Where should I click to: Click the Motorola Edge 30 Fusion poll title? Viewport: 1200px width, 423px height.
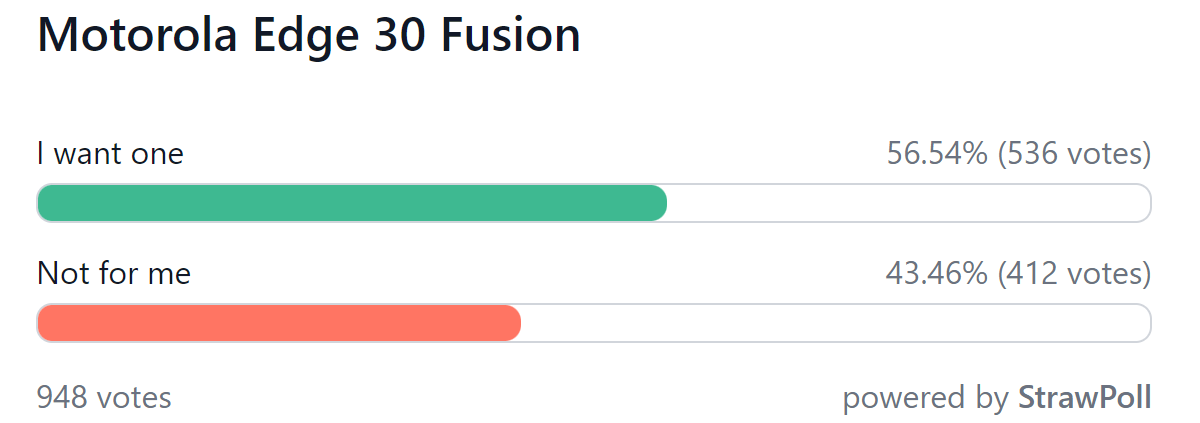(x=309, y=36)
